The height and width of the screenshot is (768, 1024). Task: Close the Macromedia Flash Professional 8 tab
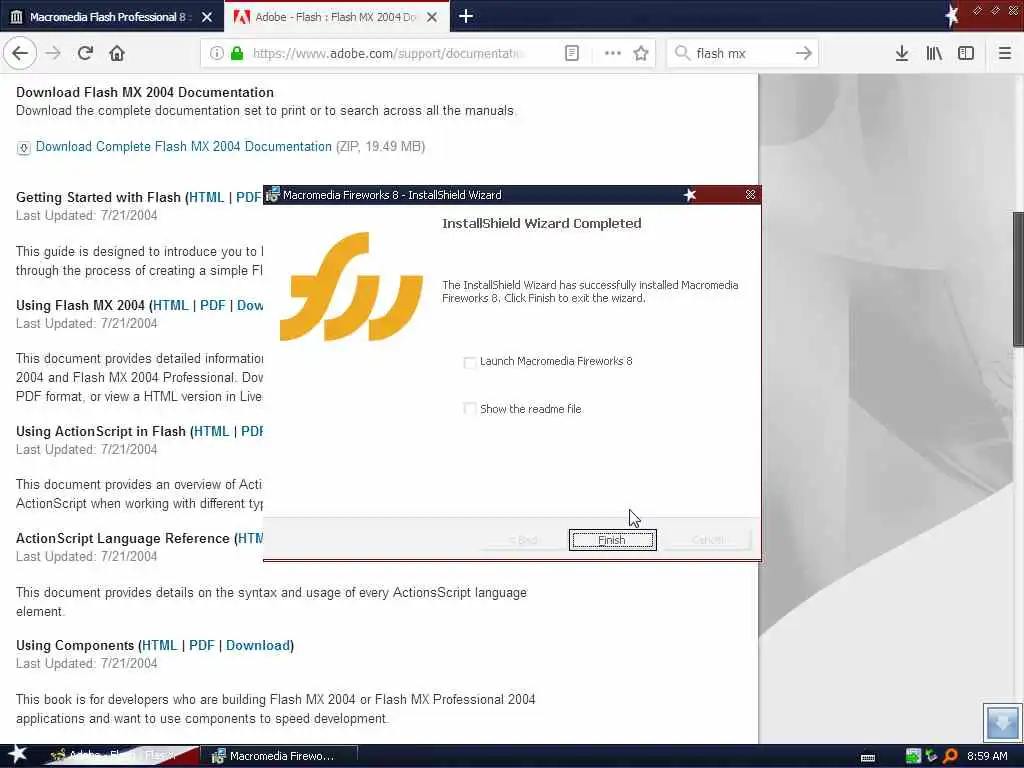(206, 17)
